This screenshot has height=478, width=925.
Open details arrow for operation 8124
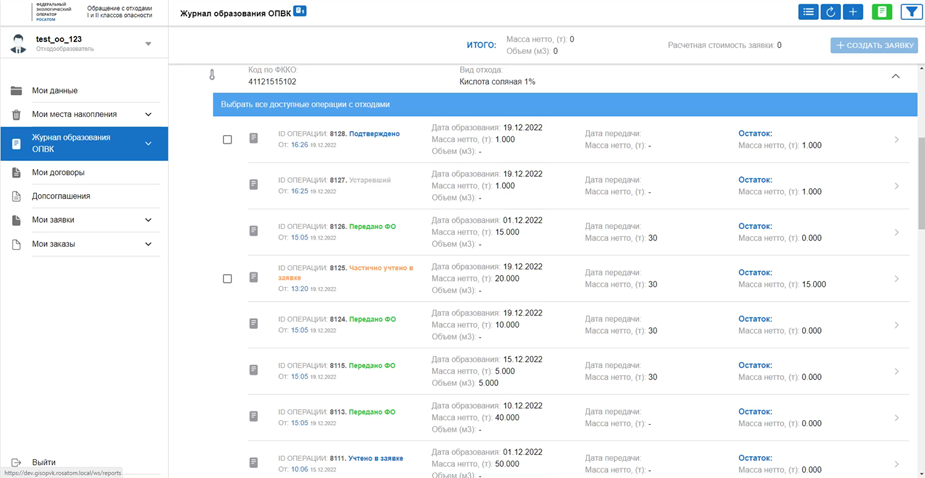point(897,325)
